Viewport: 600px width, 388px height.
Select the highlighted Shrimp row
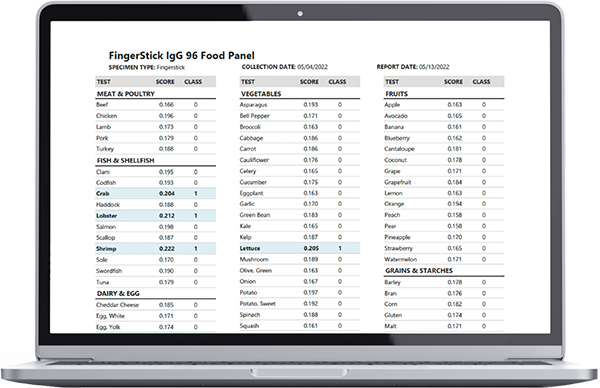point(155,249)
